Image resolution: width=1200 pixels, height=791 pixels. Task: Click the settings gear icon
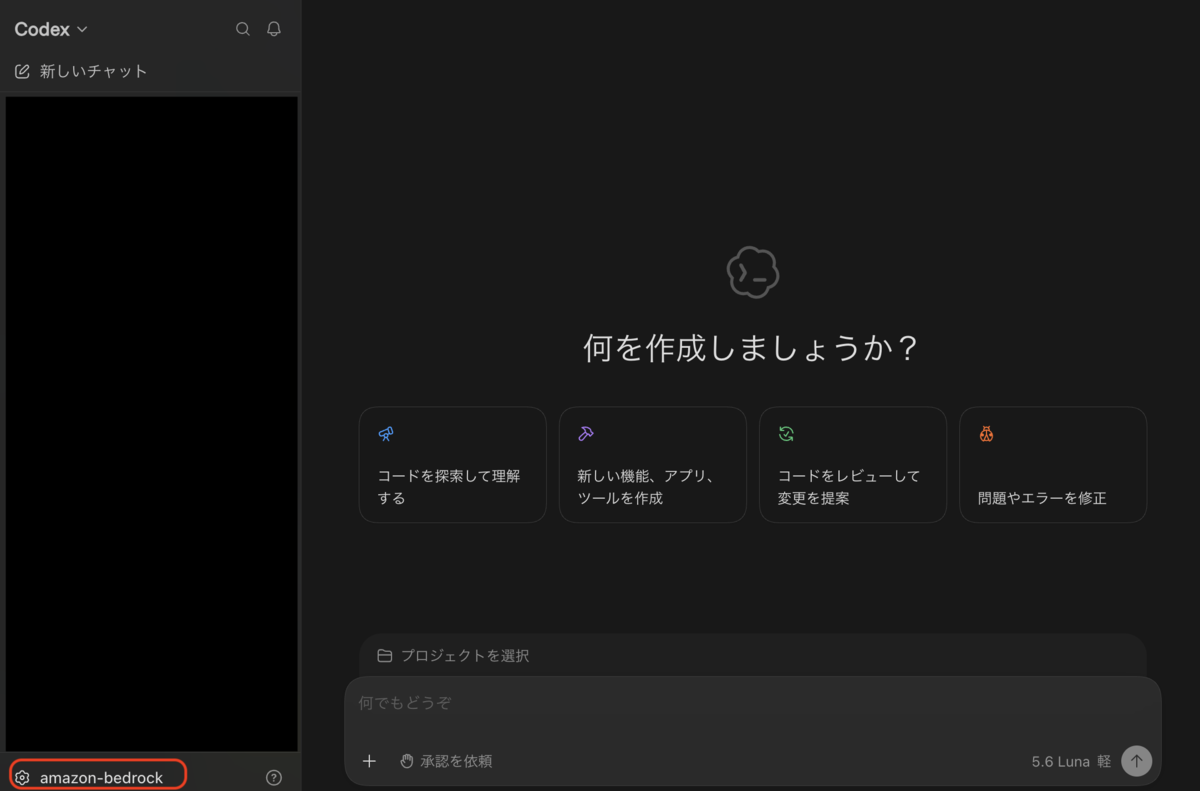point(22,777)
